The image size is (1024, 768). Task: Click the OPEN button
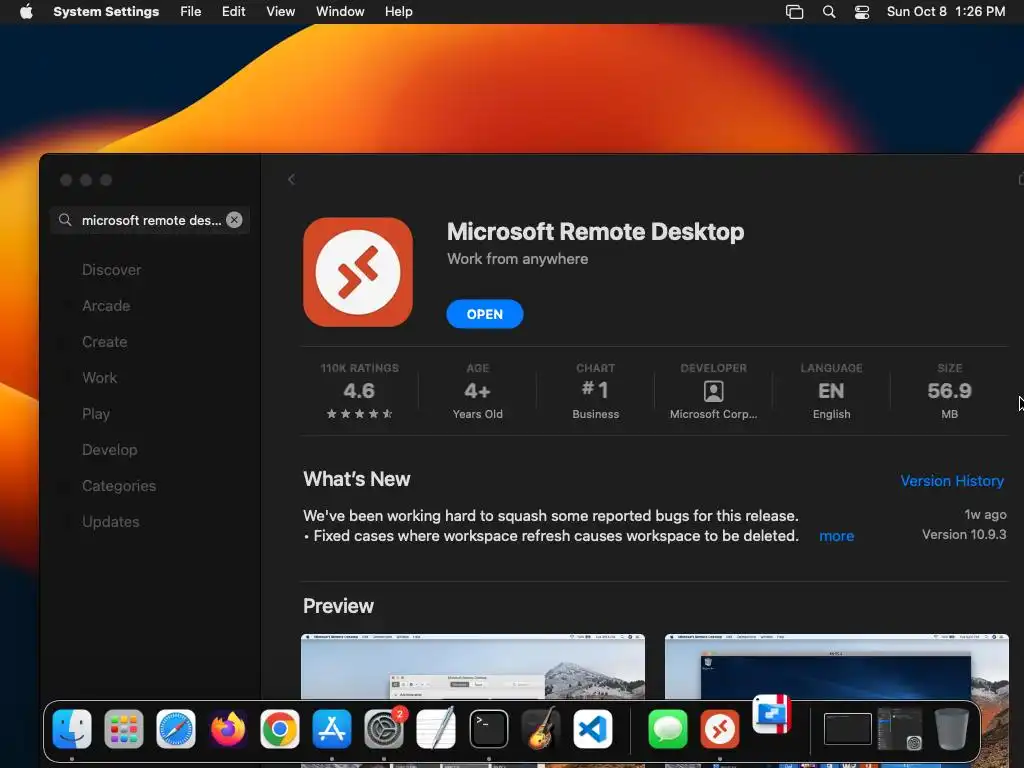485,314
